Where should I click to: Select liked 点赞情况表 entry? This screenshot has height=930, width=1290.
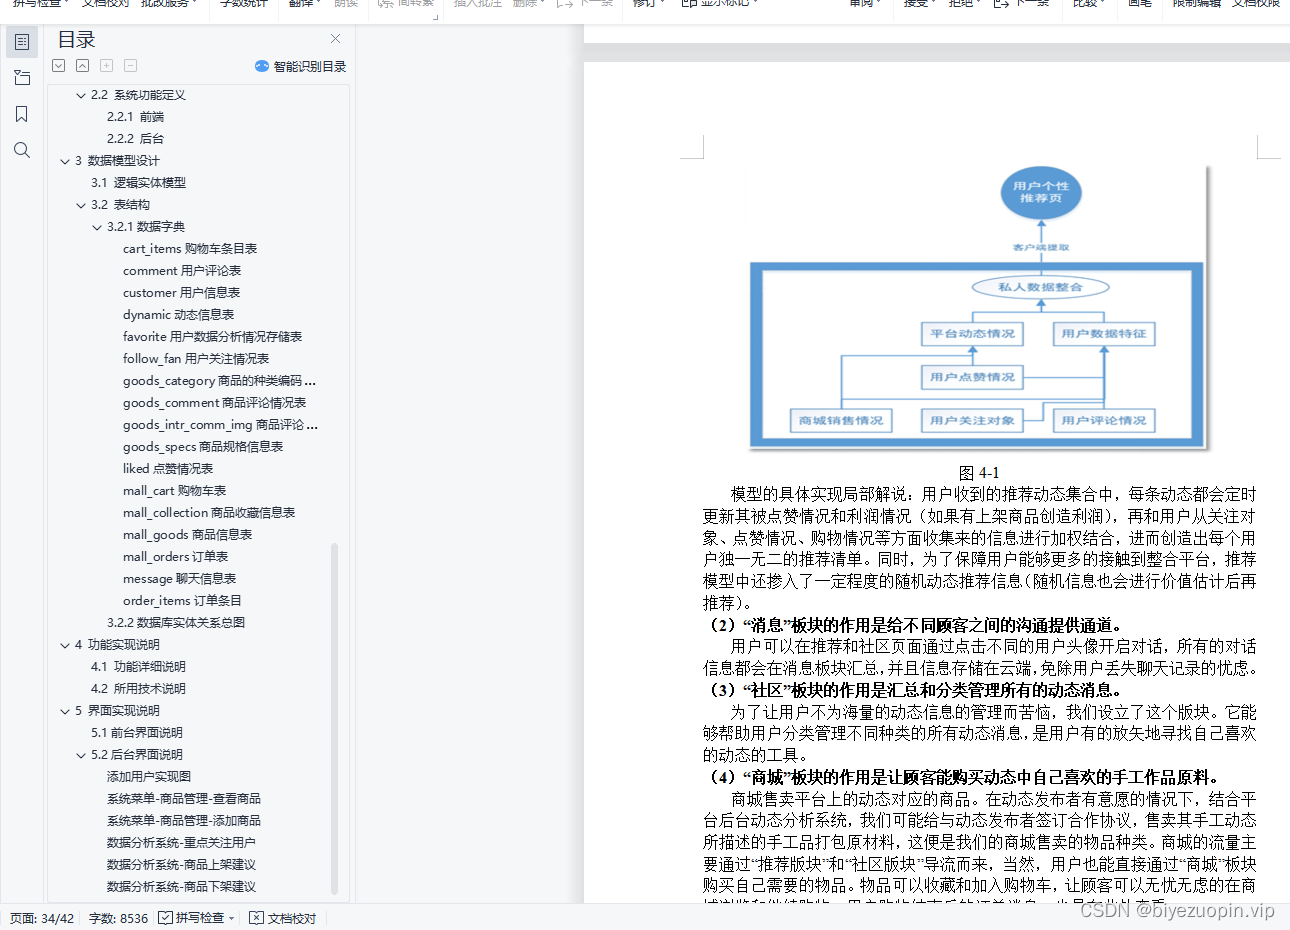(168, 469)
